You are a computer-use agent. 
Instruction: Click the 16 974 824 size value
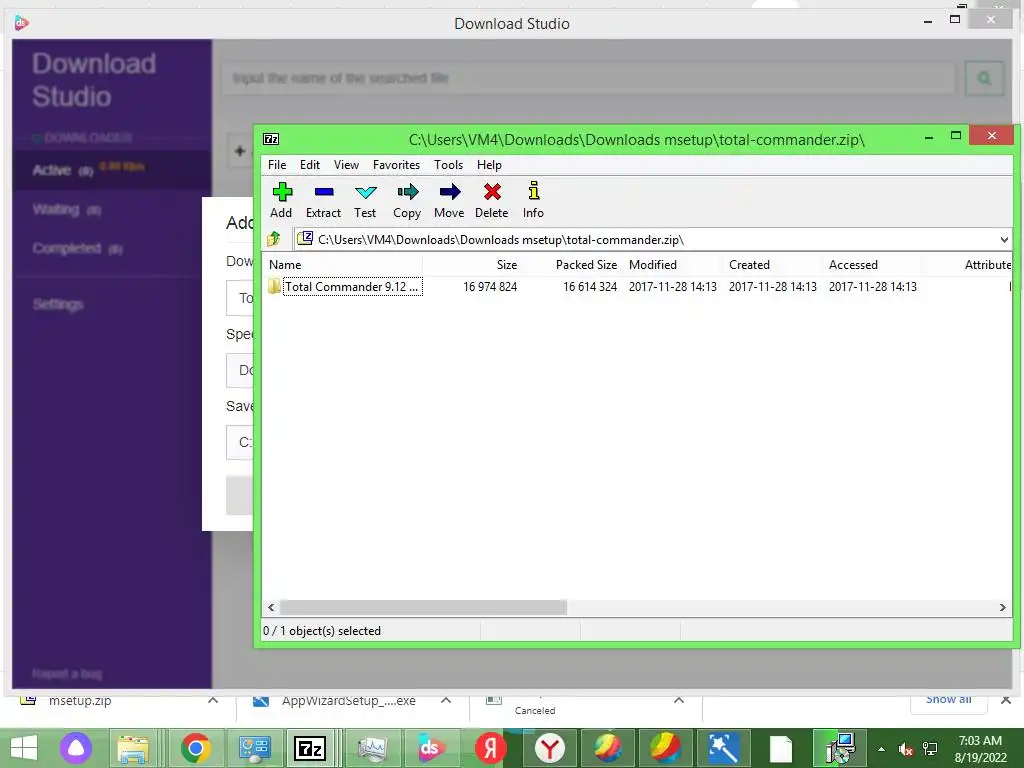[x=490, y=287]
